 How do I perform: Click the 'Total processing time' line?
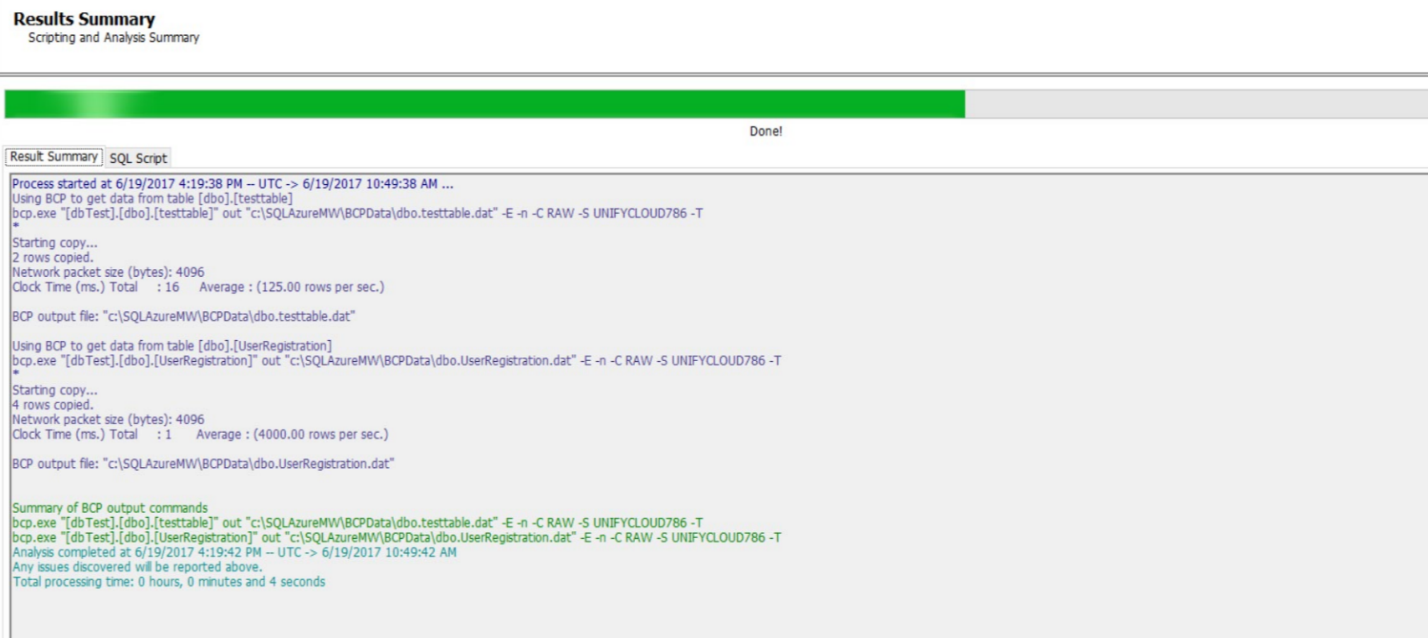coord(169,581)
